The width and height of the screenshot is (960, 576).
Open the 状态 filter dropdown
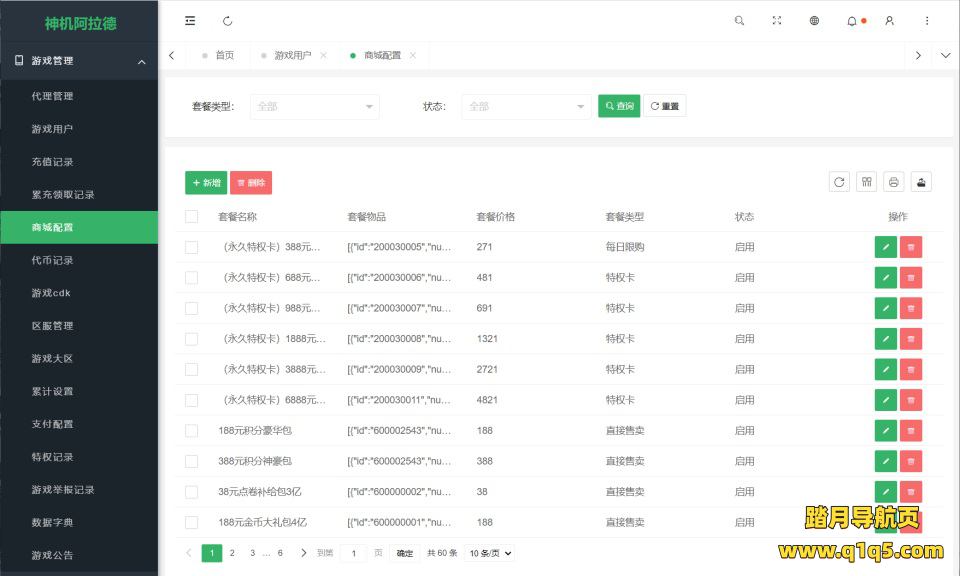coord(526,106)
